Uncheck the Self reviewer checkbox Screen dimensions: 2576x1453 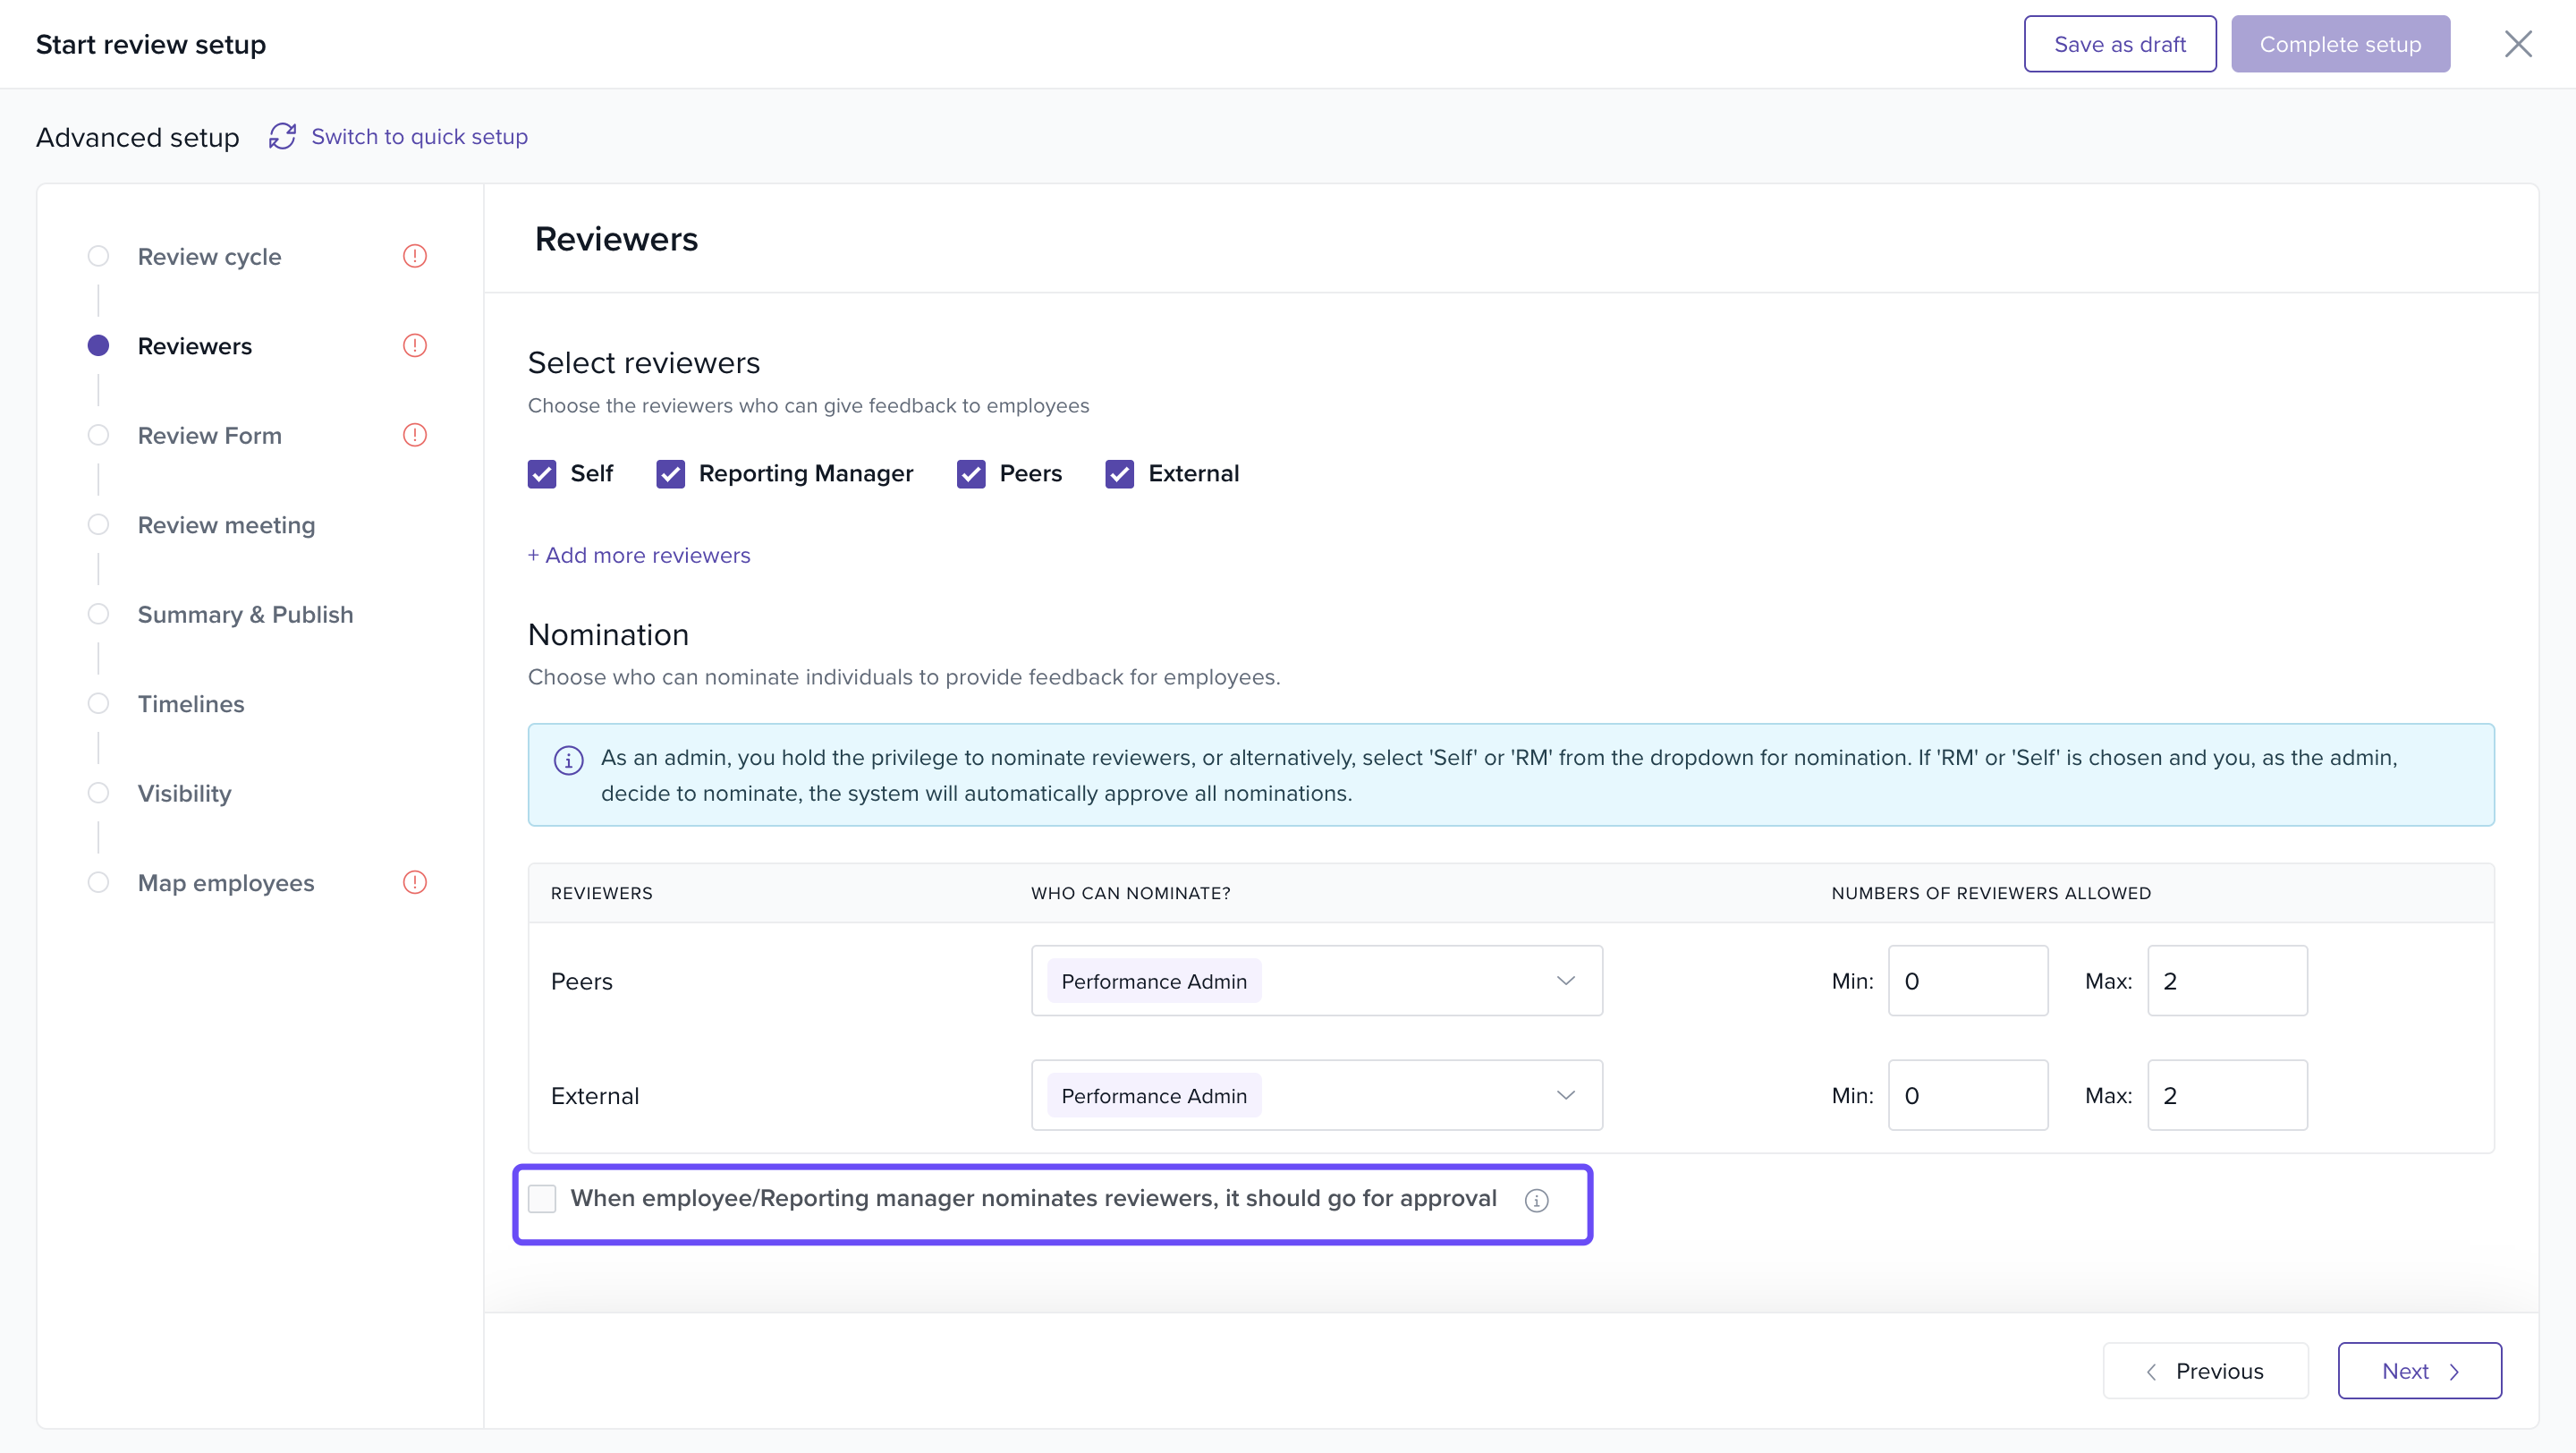click(542, 474)
